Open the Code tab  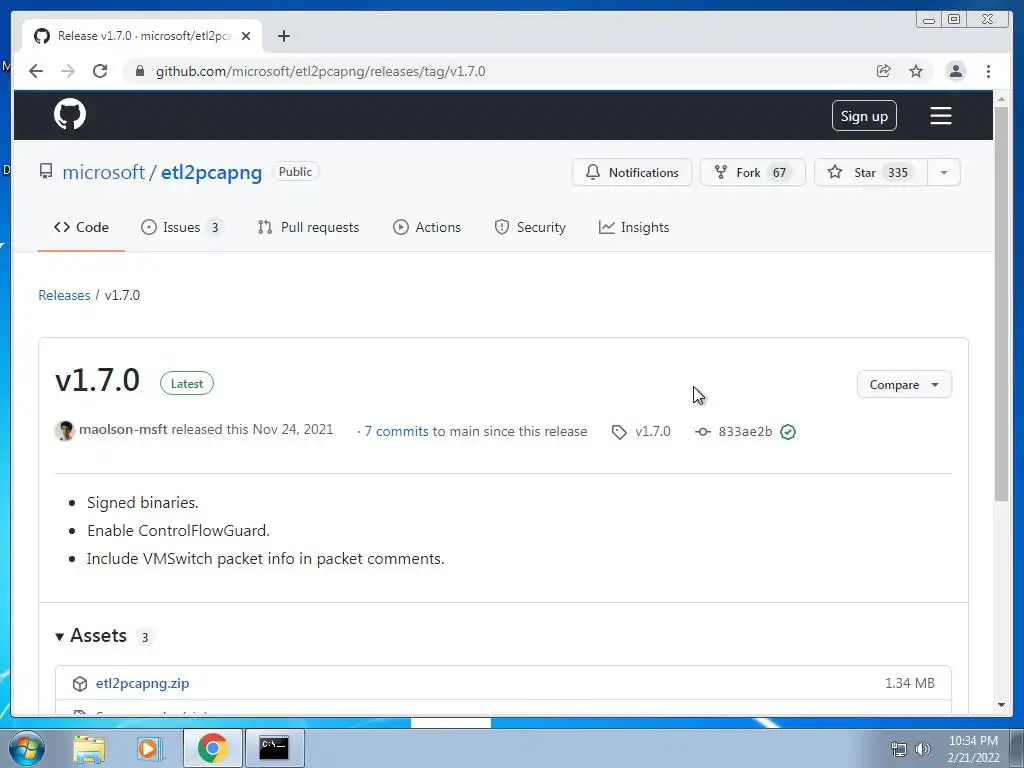coord(82,227)
